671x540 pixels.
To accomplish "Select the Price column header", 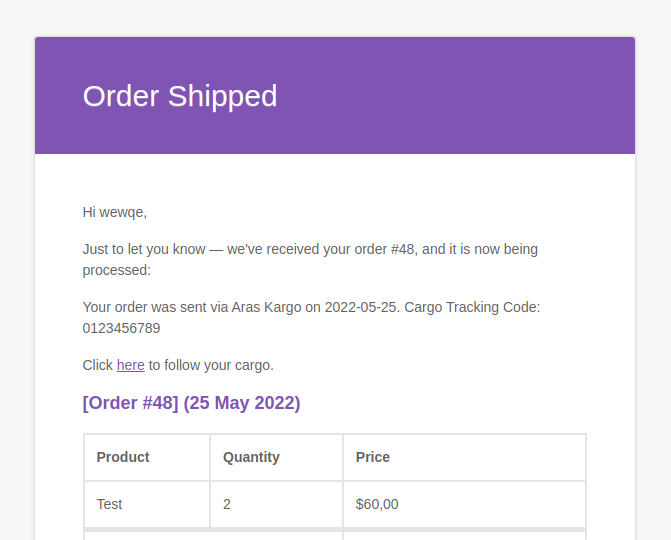I will [x=464, y=457].
